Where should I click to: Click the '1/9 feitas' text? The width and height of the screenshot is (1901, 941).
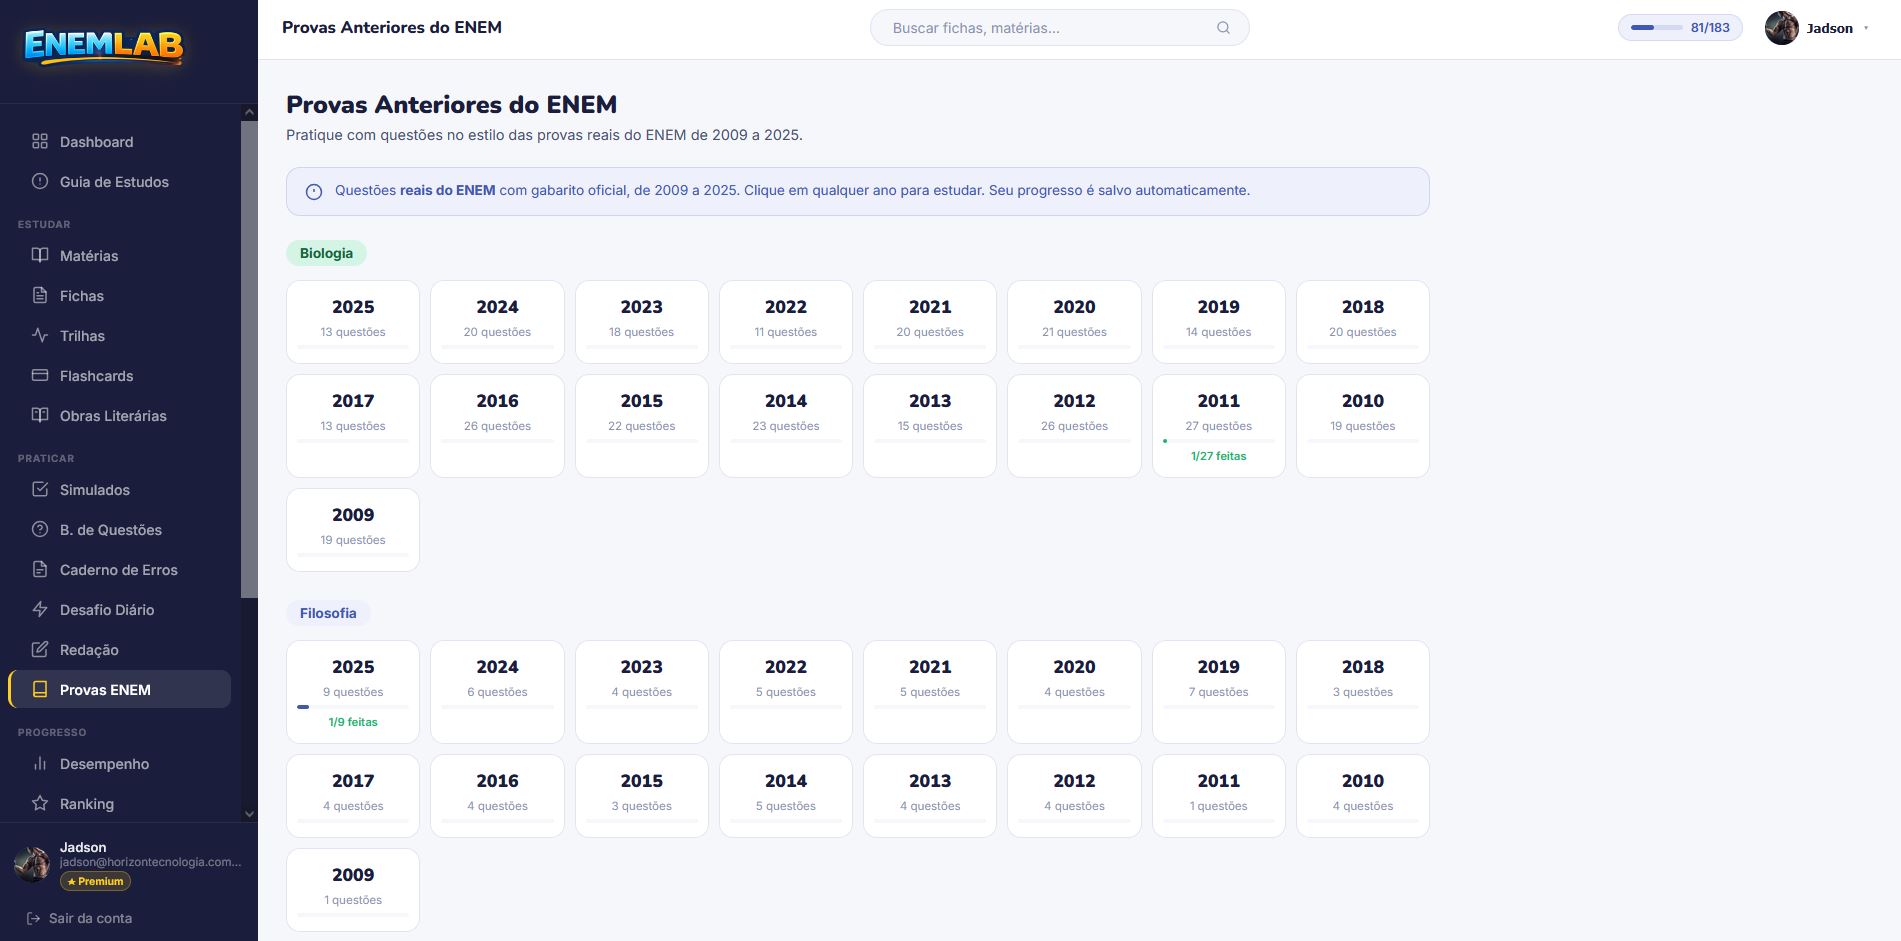[x=353, y=722]
